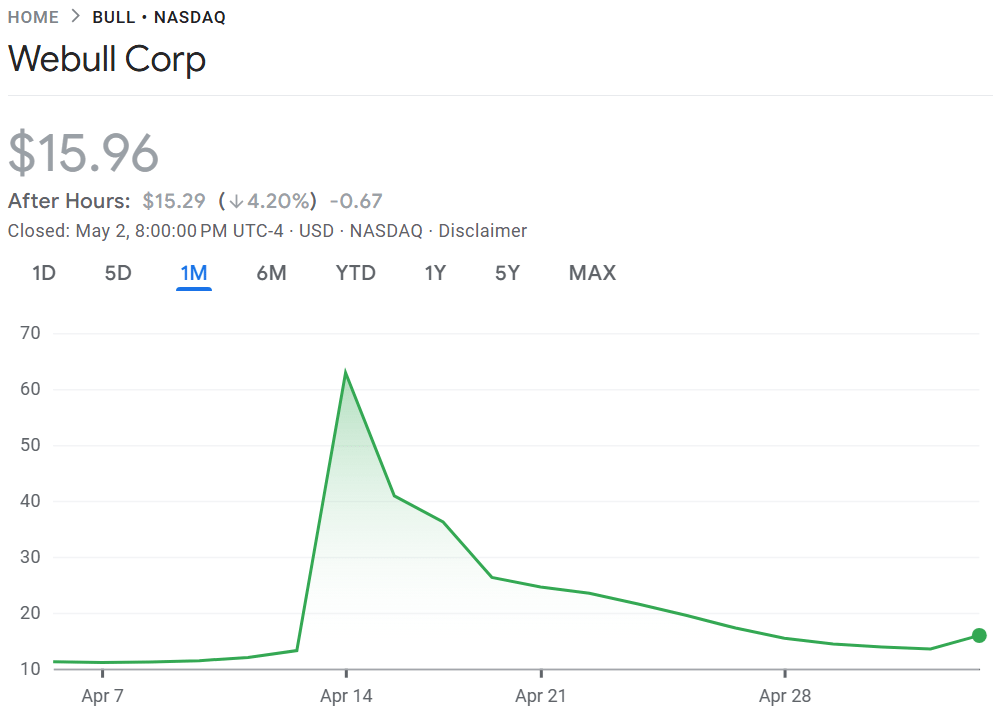Click the $15.96 closing price
Viewport: 993px width, 712px height.
(x=83, y=152)
